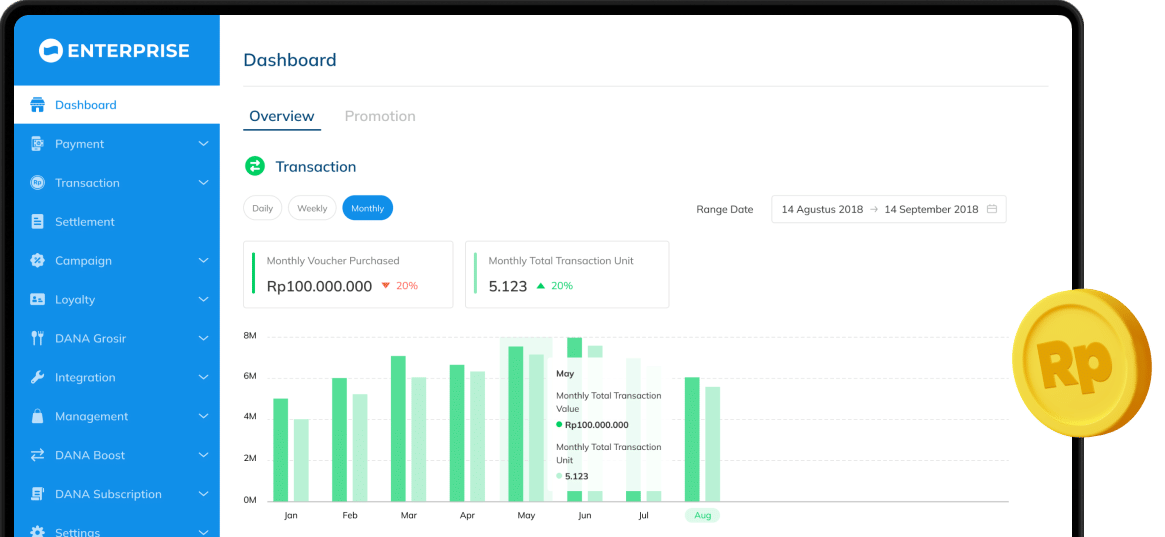Click the Monthly Voucher Purchased card
Screen dimensions: 1165x537
[348, 274]
